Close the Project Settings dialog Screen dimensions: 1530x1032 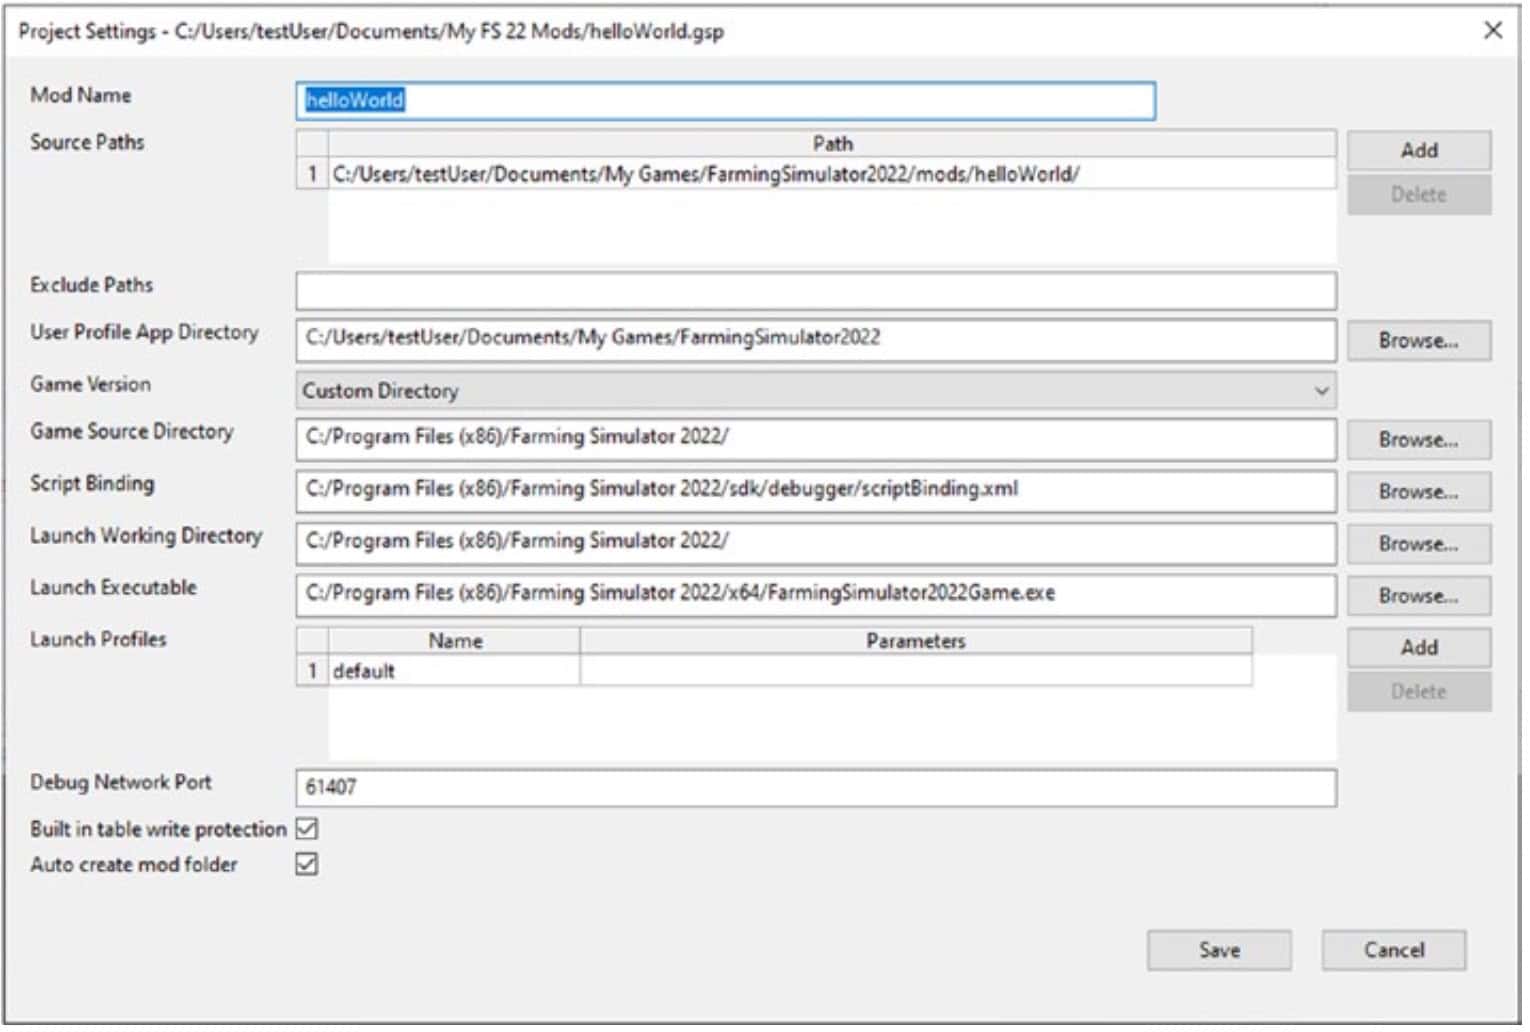coord(1492,30)
